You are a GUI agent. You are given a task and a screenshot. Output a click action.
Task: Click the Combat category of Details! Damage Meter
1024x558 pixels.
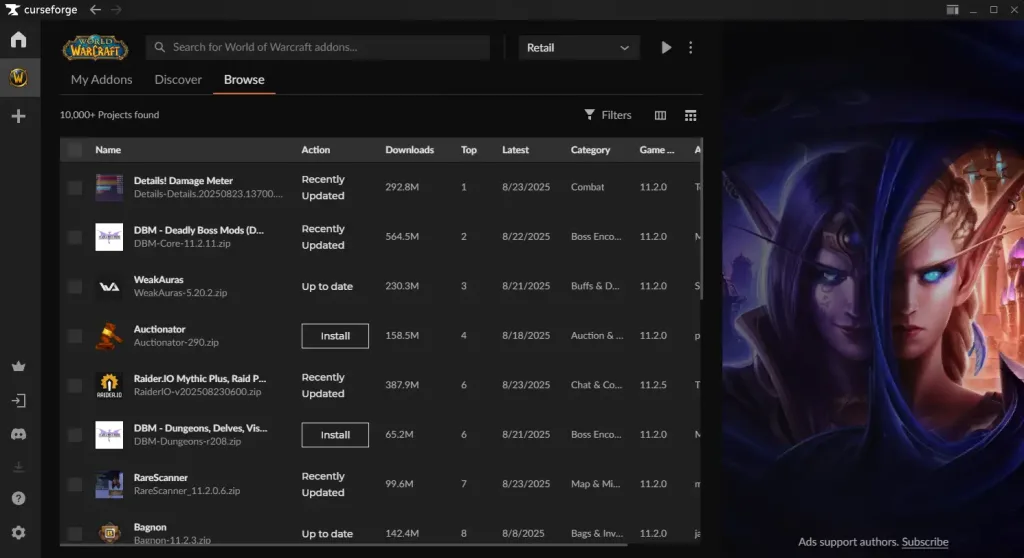[x=587, y=187]
